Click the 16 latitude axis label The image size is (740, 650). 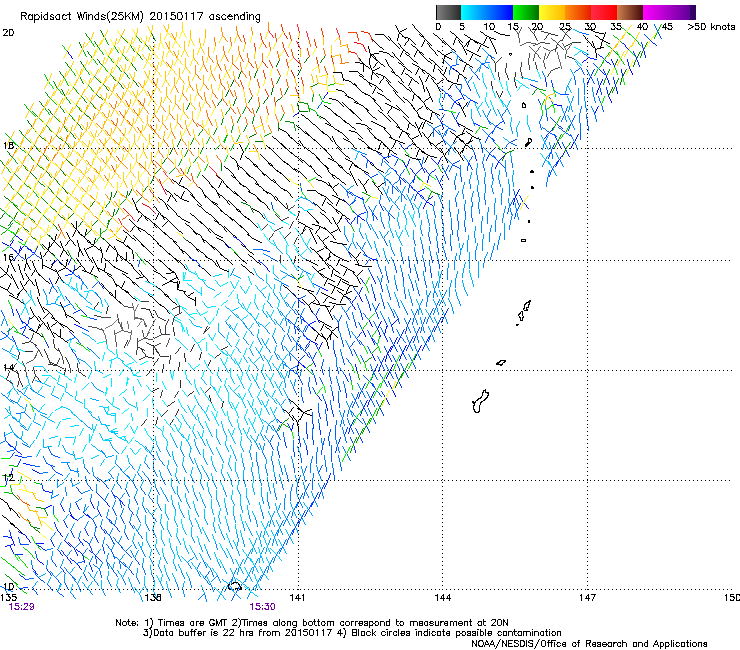pyautogui.click(x=8, y=257)
